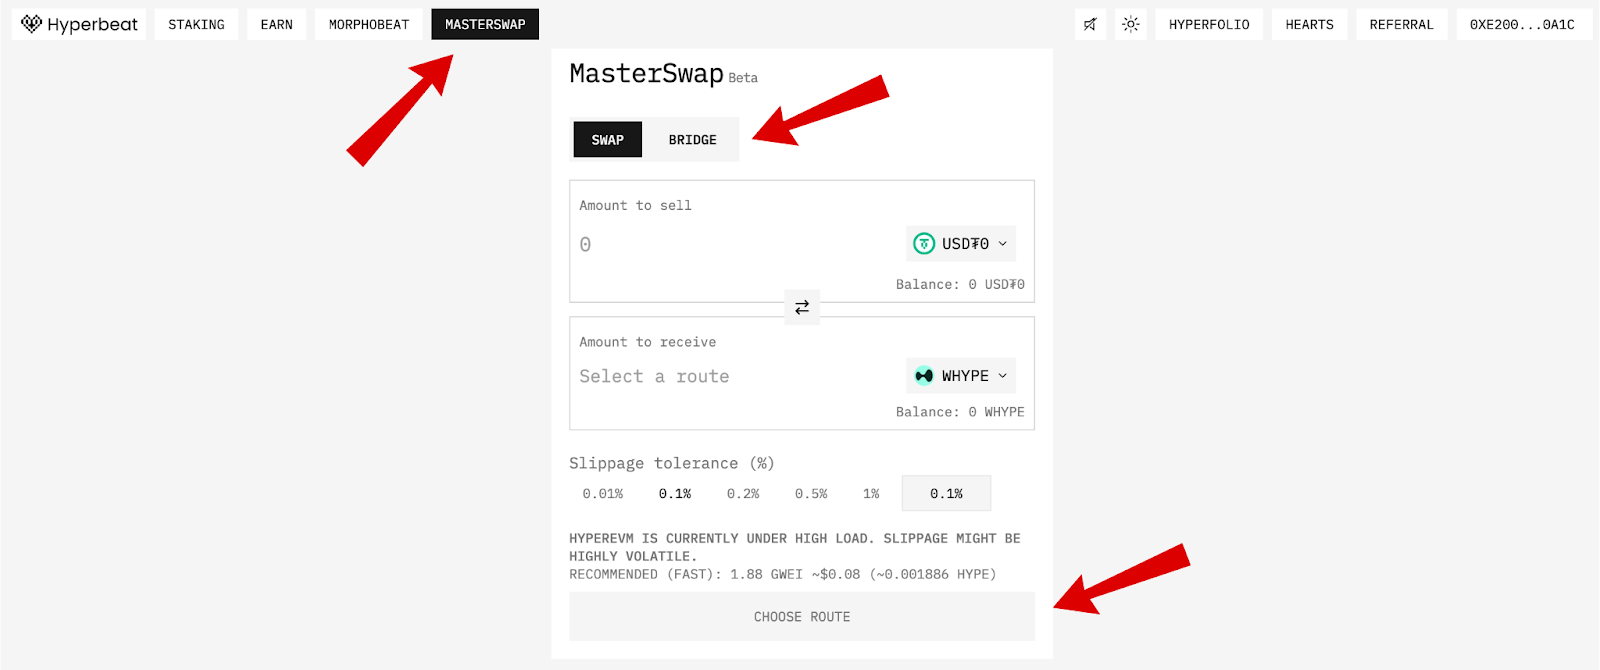Set slippage tolerance to 0.2%
The height and width of the screenshot is (670, 1600).
pos(743,494)
